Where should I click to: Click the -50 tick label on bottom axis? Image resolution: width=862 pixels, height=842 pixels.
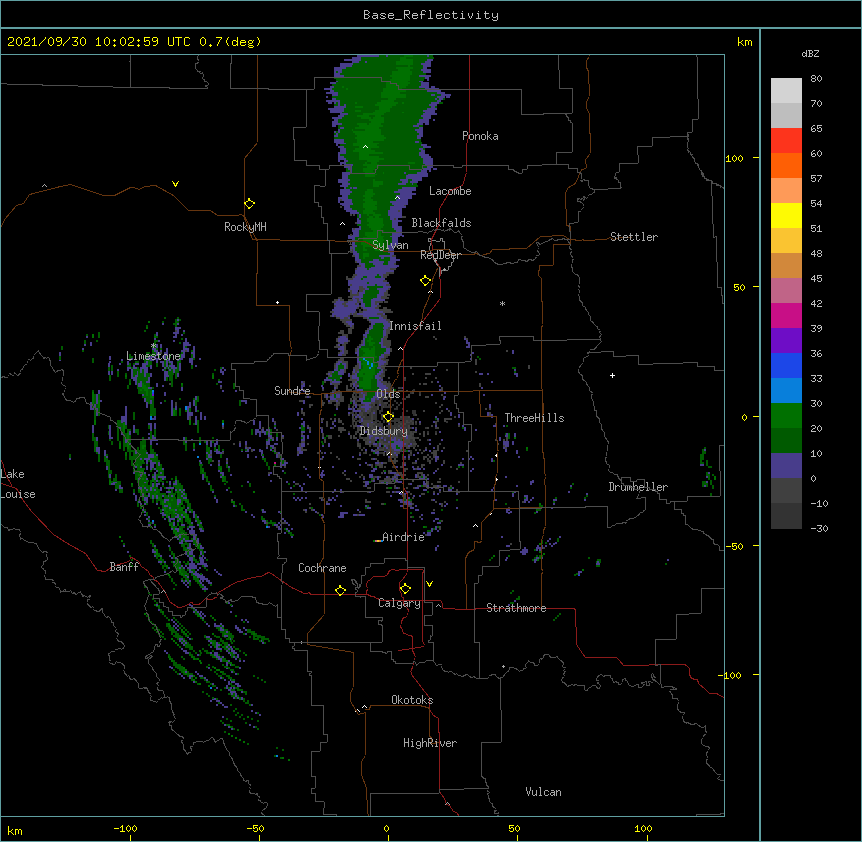255,828
